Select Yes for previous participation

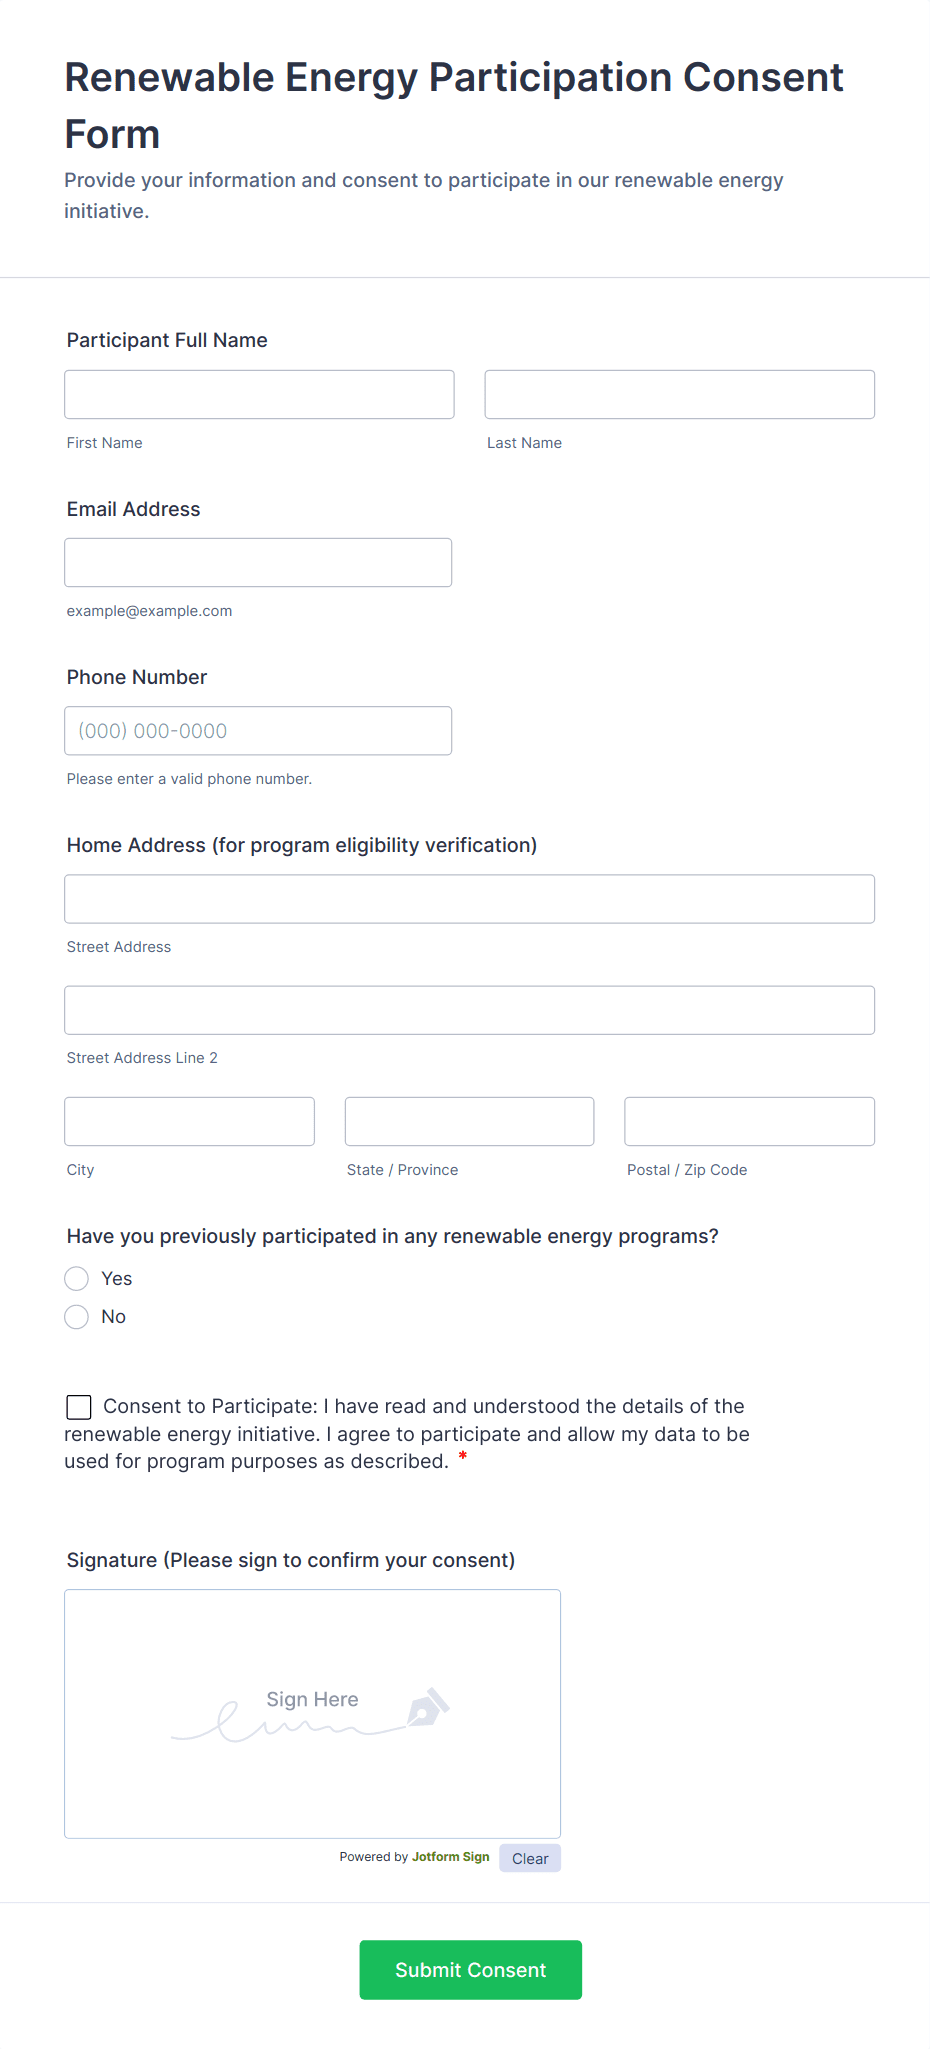coord(77,1279)
